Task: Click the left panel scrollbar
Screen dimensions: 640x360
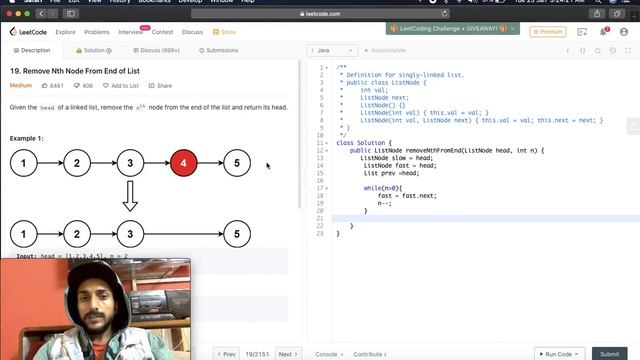Action: click(x=300, y=135)
